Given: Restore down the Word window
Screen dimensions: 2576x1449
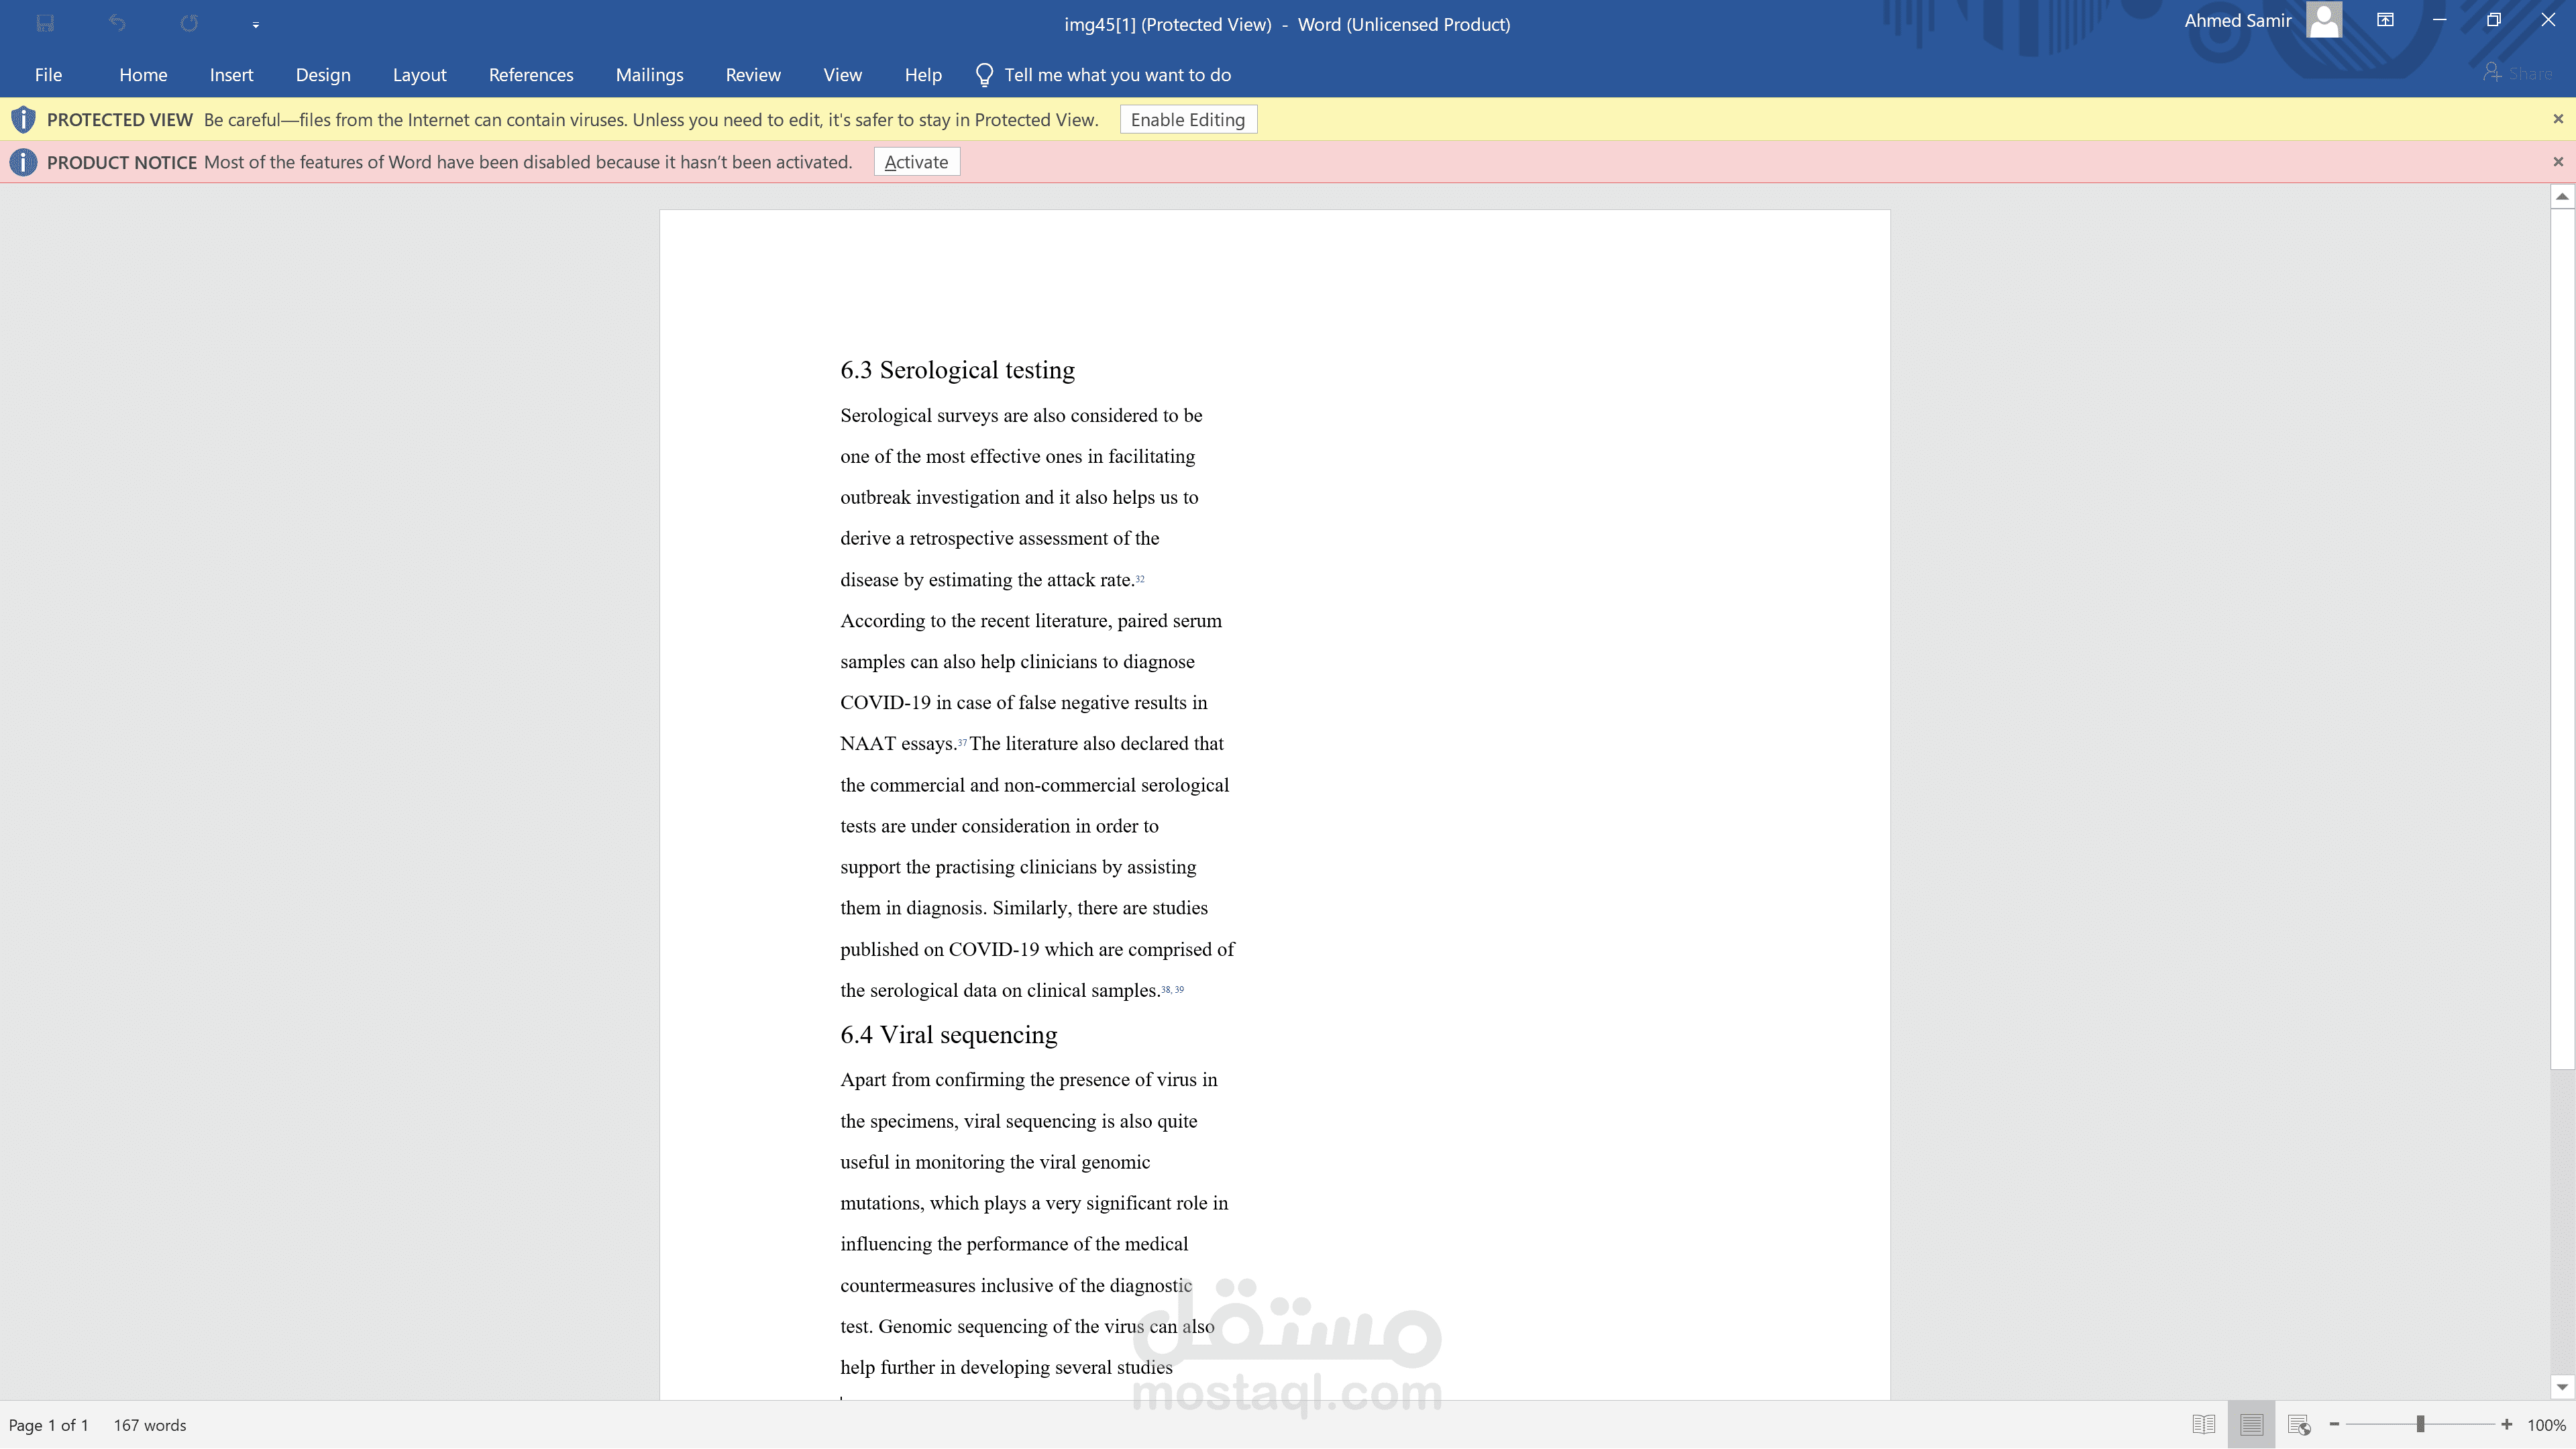Looking at the screenshot, I should point(2493,20).
